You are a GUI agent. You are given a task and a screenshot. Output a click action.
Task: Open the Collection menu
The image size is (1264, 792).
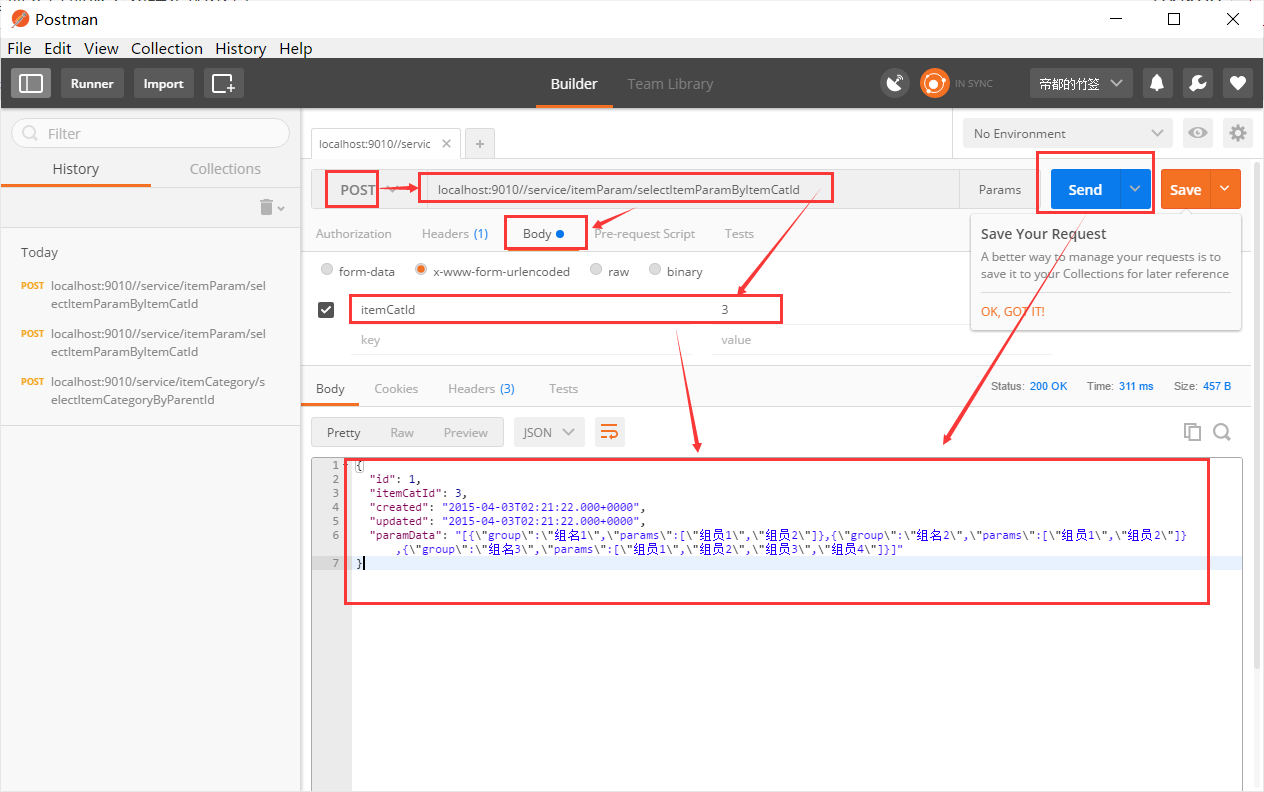[x=167, y=48]
